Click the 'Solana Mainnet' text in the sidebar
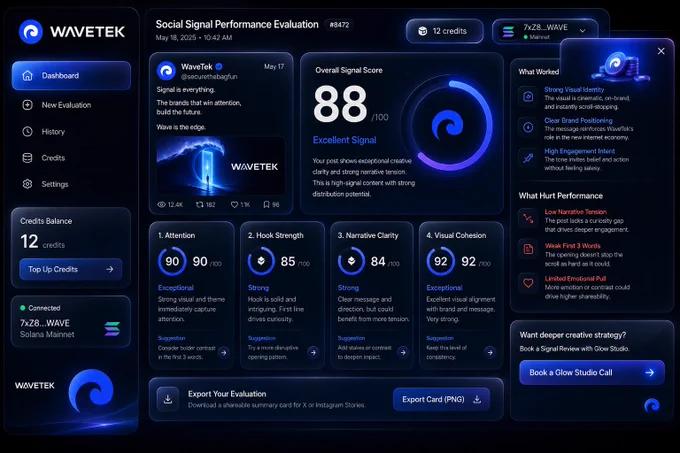The width and height of the screenshot is (680, 453). (x=47, y=334)
